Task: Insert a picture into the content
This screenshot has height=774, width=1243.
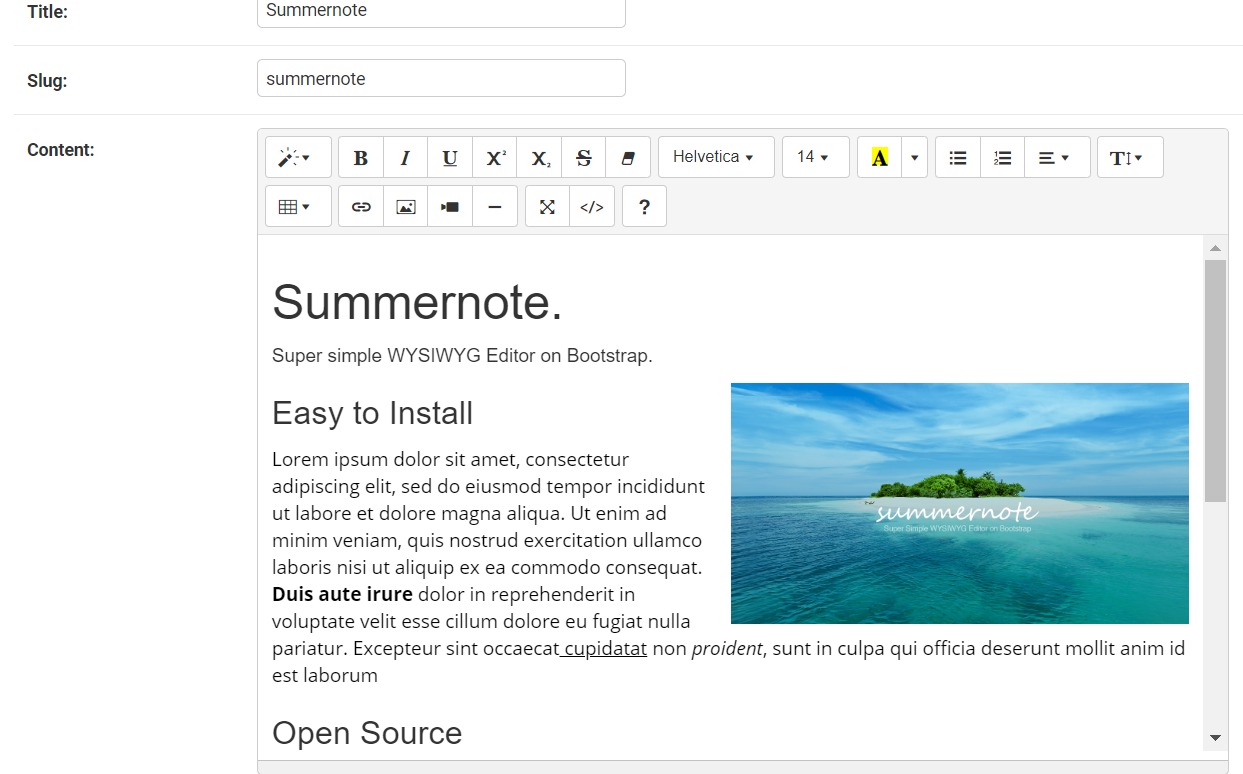Action: (x=405, y=206)
